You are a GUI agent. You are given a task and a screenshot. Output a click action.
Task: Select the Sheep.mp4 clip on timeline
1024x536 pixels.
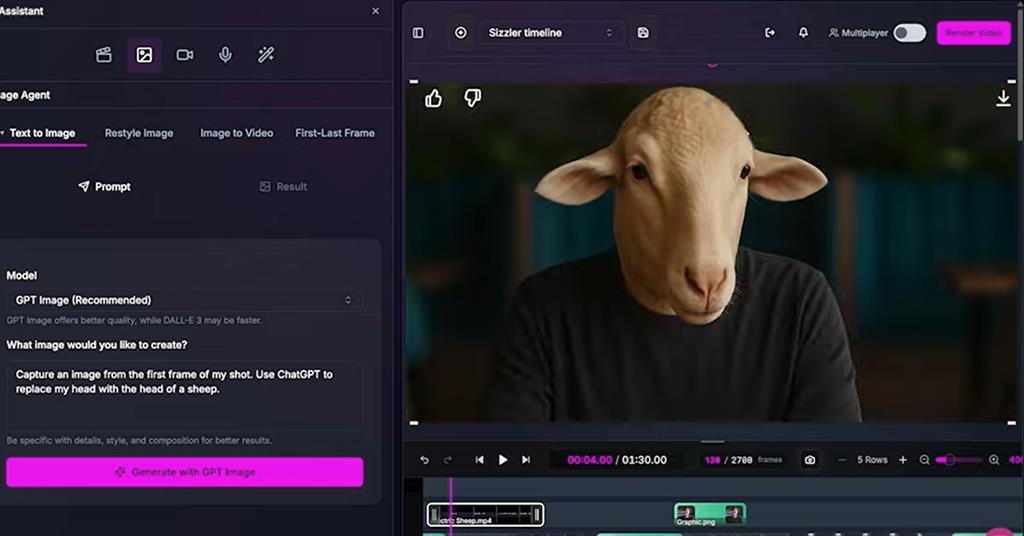(485, 514)
